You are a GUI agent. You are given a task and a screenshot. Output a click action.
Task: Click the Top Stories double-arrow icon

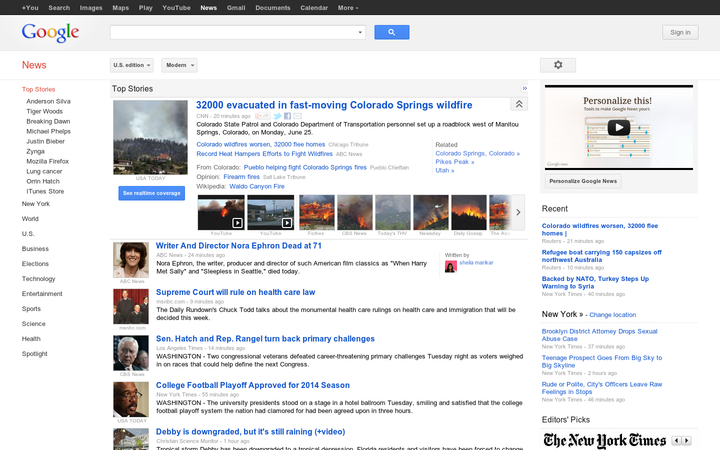pyautogui.click(x=524, y=88)
